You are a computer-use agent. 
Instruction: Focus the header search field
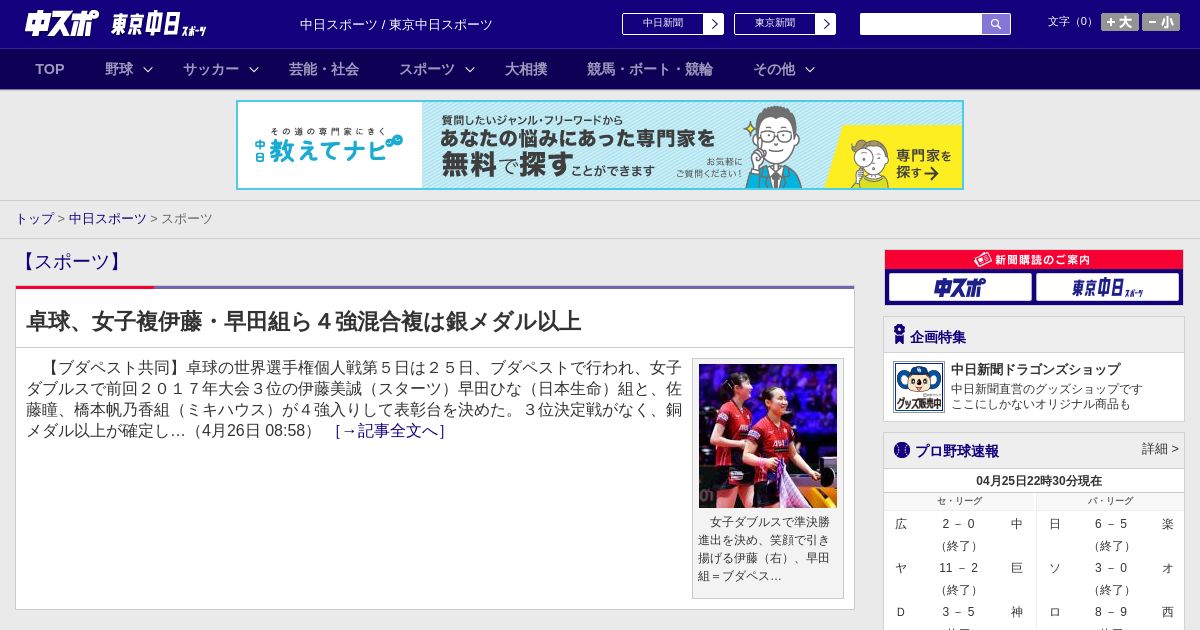(921, 24)
